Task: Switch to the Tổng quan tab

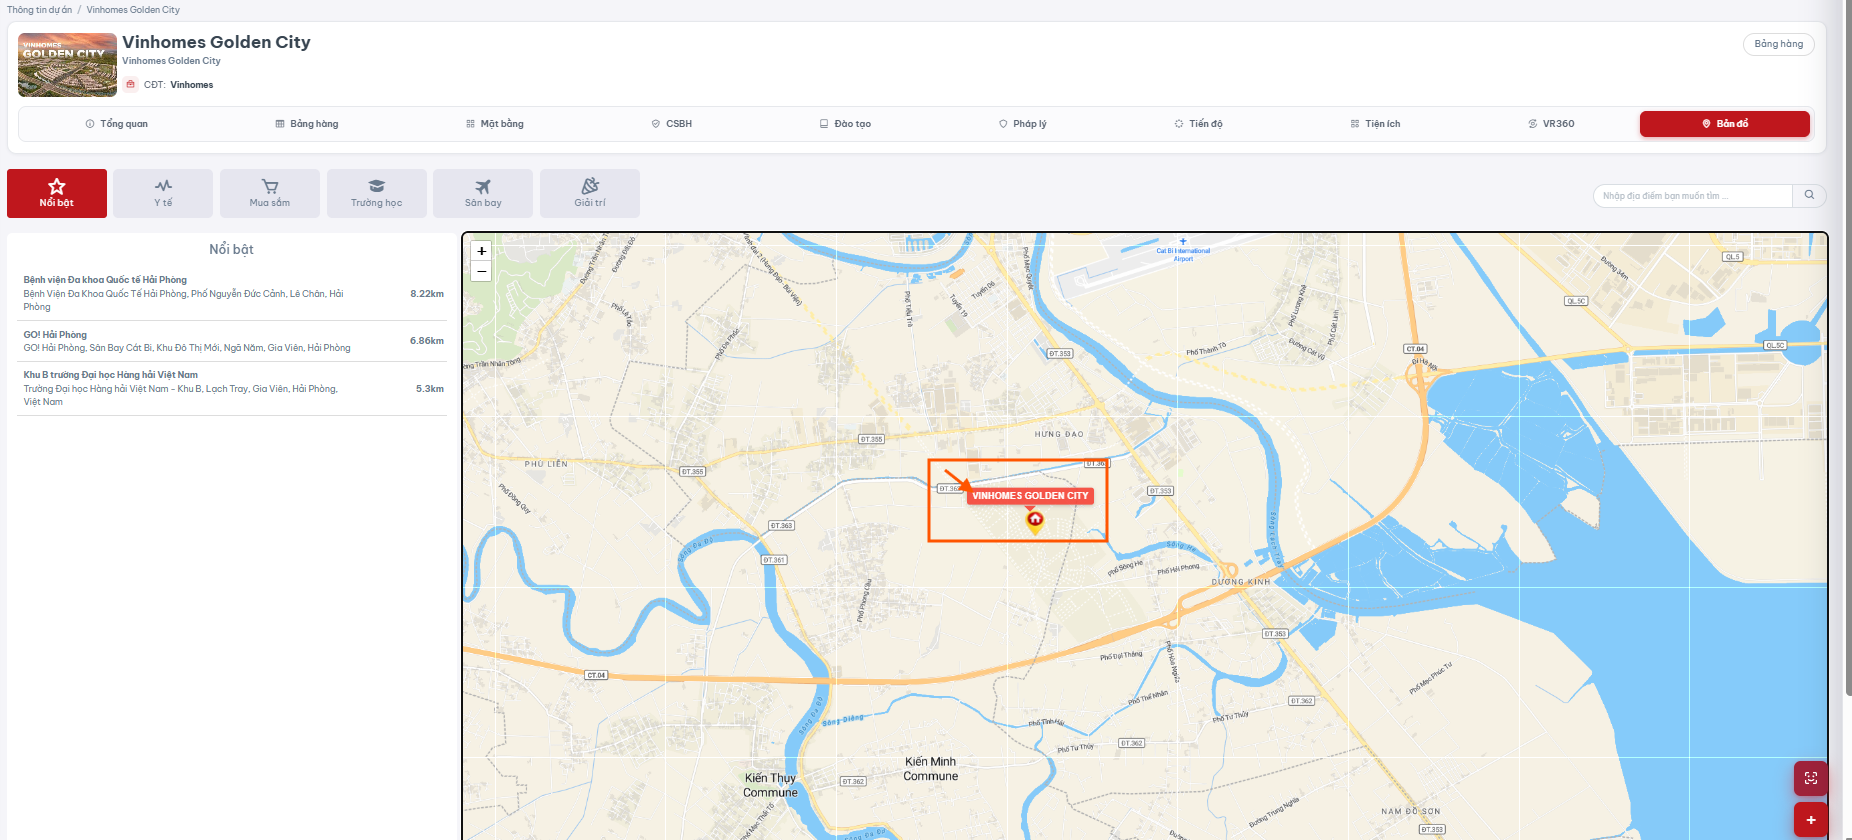Action: tap(117, 124)
